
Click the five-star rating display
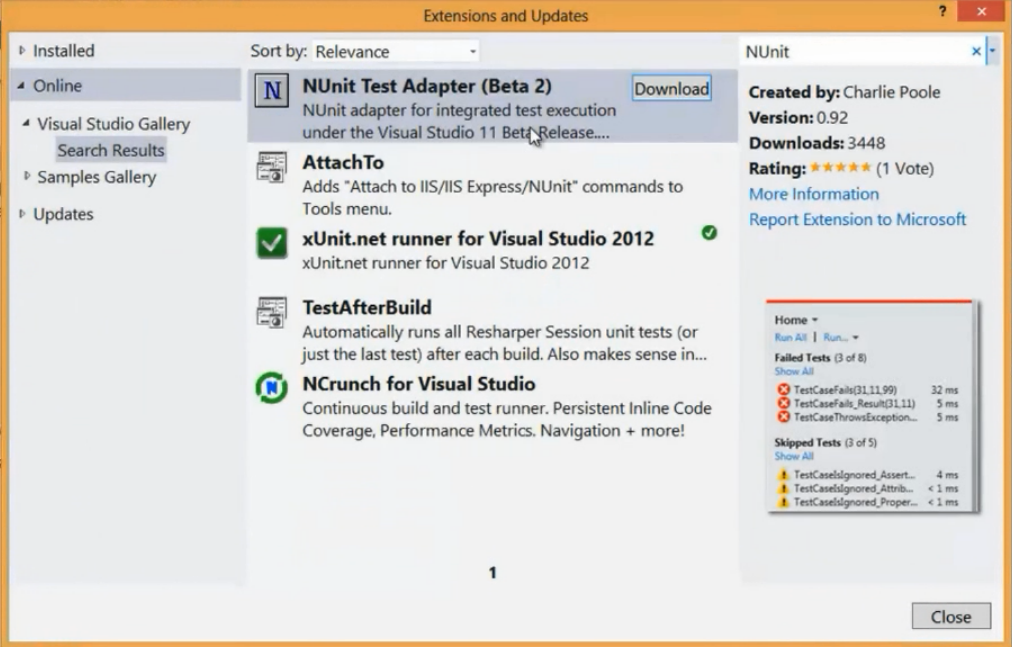840,168
